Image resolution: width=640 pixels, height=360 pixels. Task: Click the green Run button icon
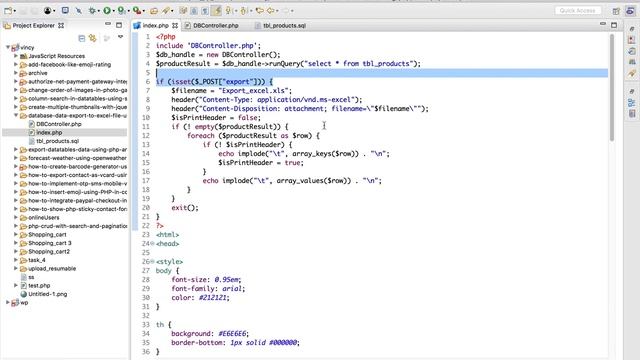[107, 11]
